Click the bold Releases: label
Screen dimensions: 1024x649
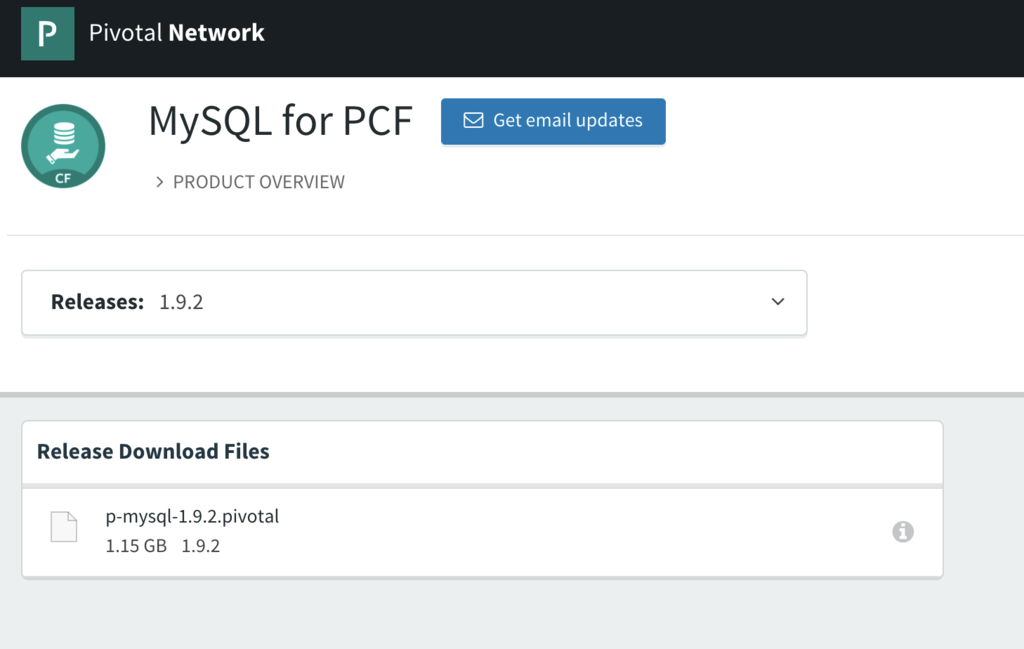coord(98,302)
